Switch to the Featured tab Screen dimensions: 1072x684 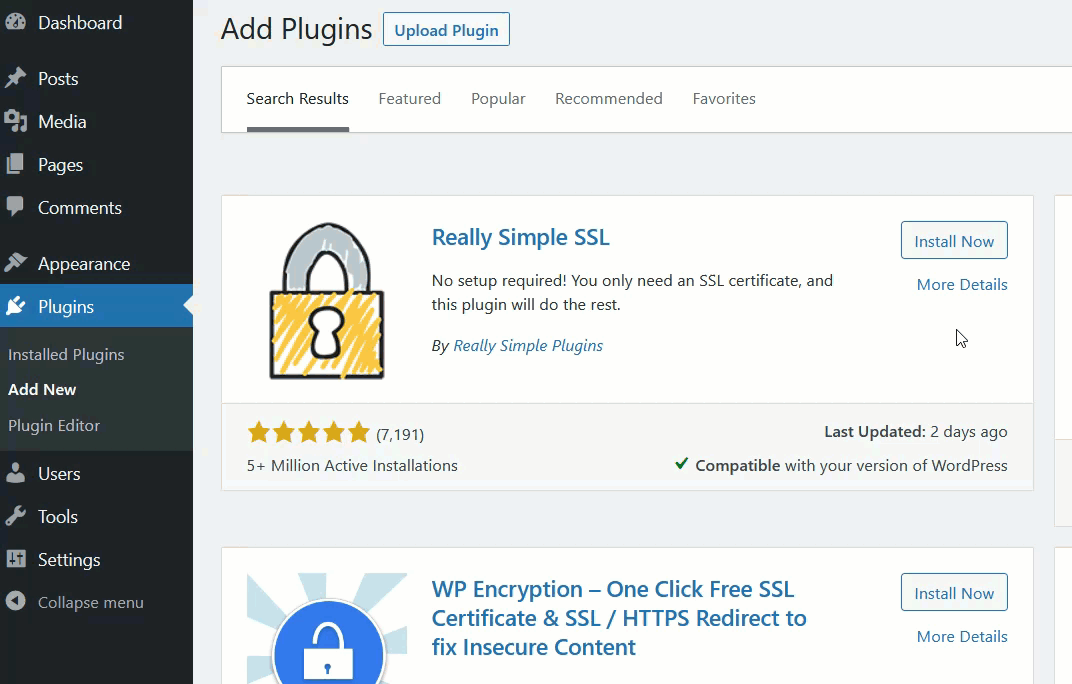tap(410, 99)
